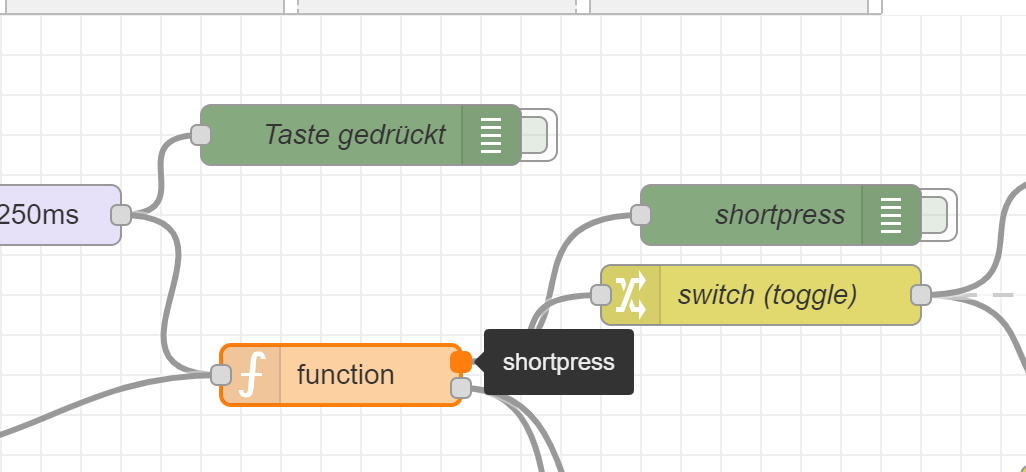Select the orange function node label
The height and width of the screenshot is (472, 1026).
point(346,376)
